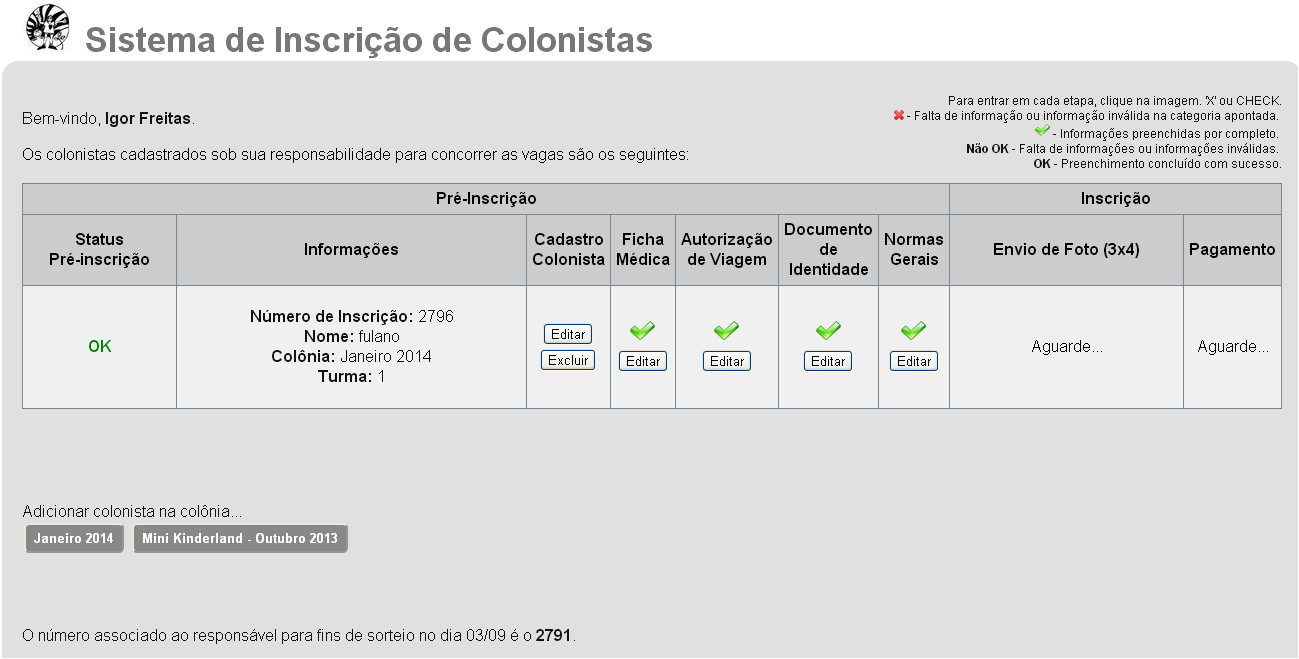The image size is (1299, 659).
Task: Click the Kinderland logo icon
Action: (47, 28)
